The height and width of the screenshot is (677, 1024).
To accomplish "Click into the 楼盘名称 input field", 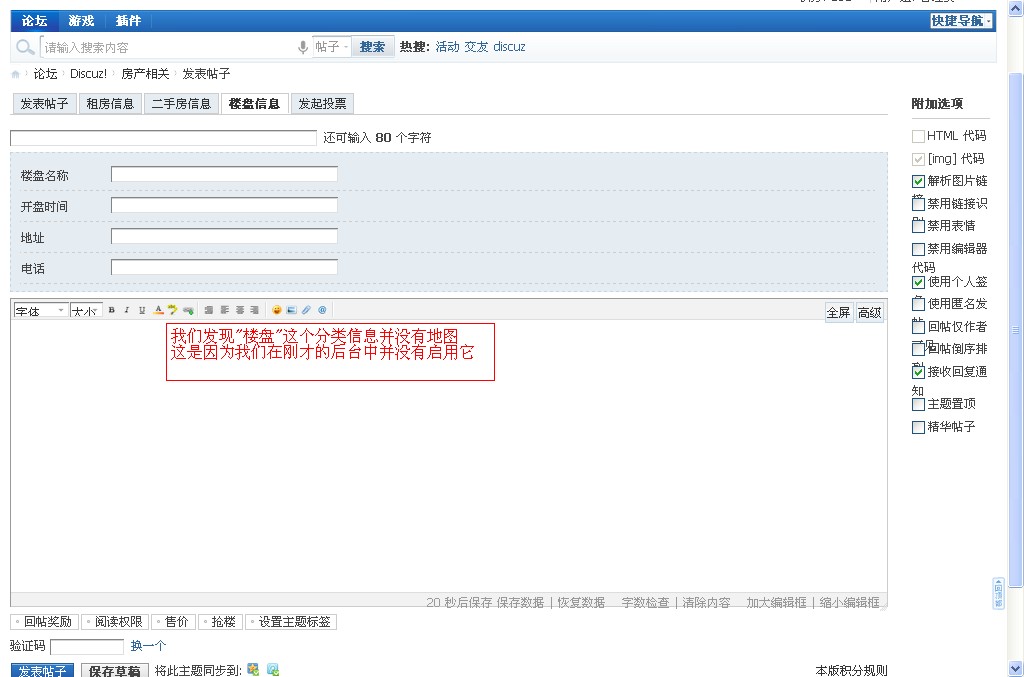I will (224, 174).
